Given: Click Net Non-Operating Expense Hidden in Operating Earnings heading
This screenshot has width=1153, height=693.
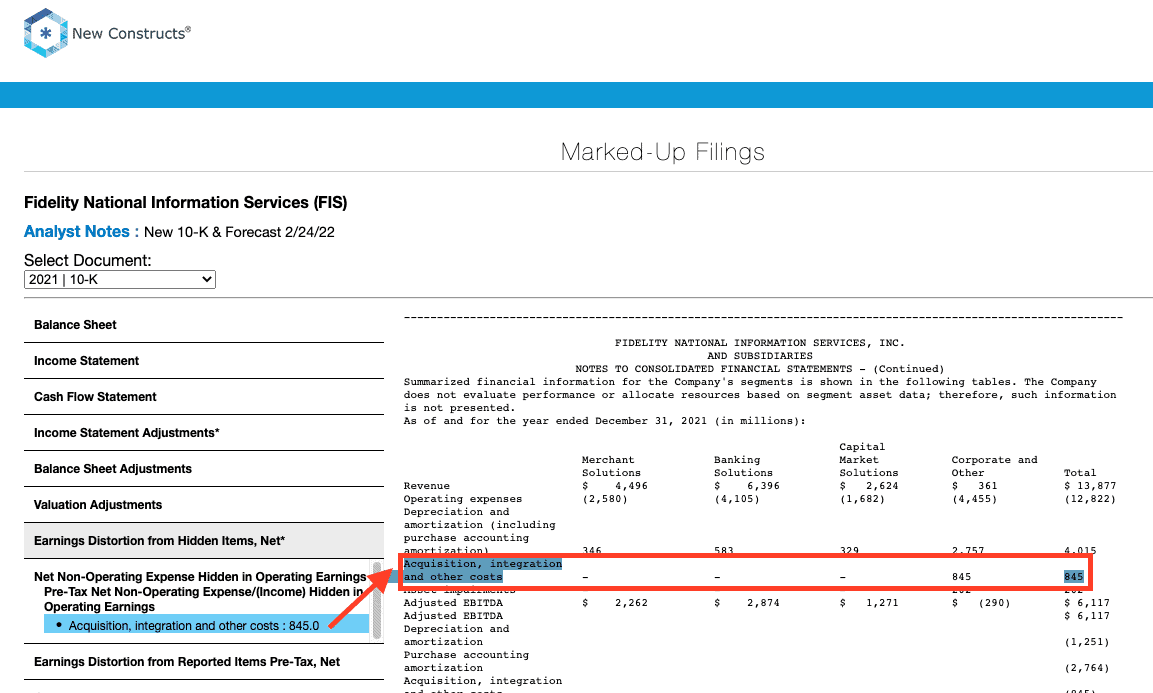Looking at the screenshot, I should coord(200,577).
